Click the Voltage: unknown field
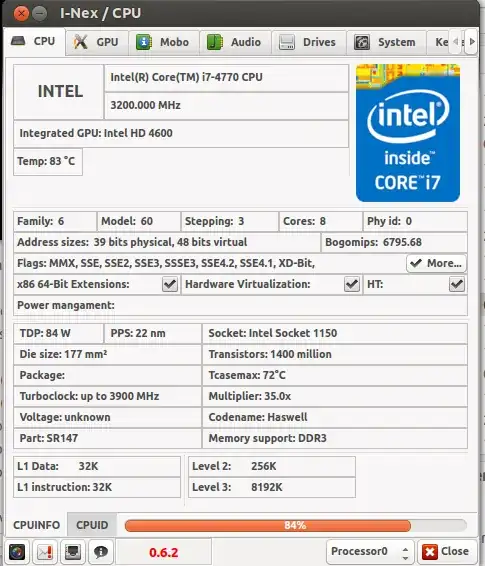485x566 pixels. 108,417
